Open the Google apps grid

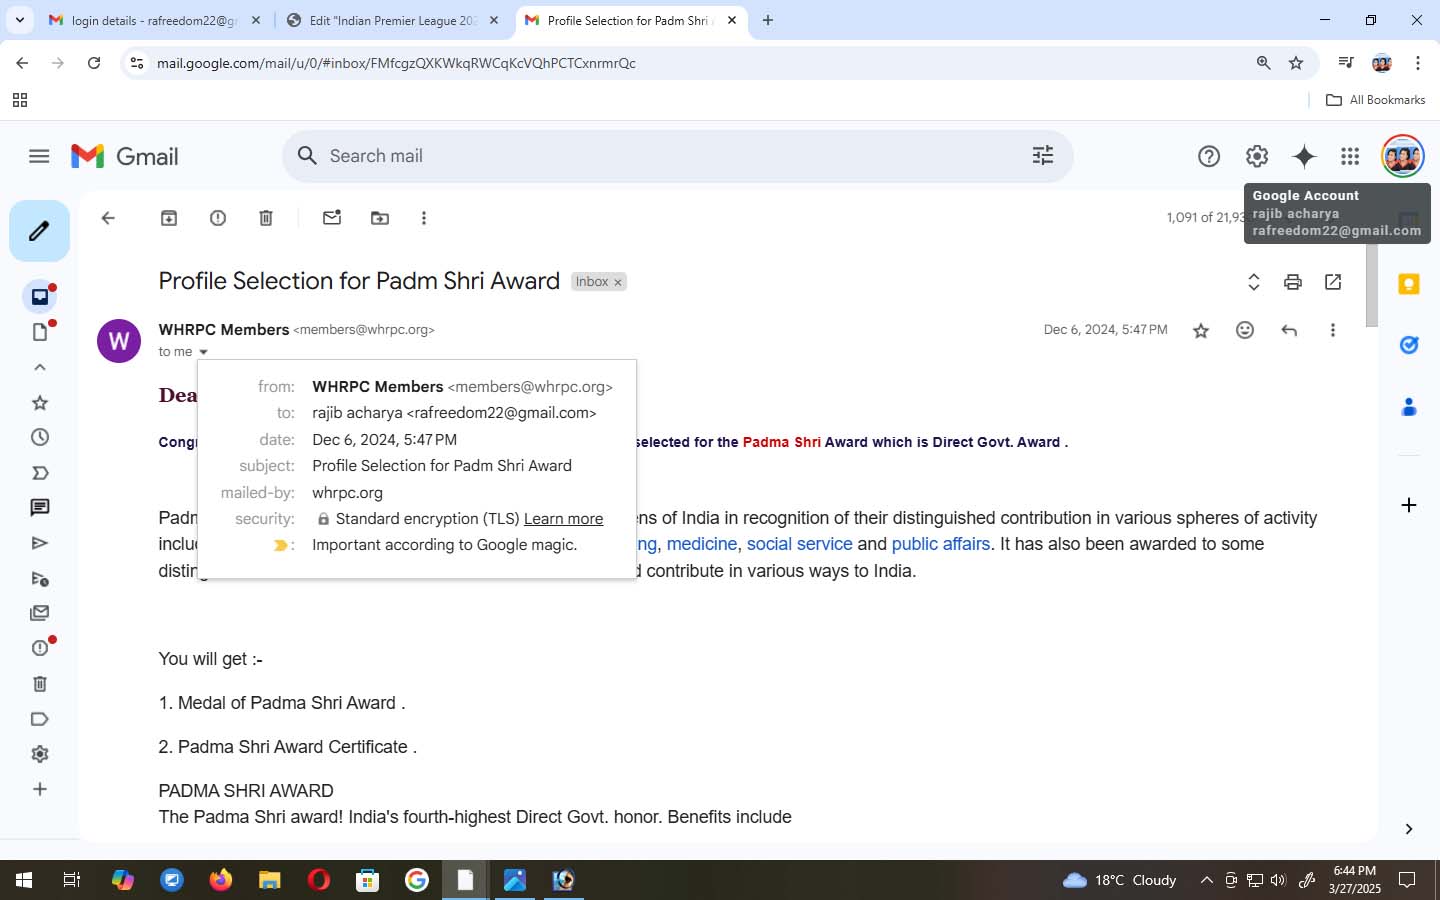click(x=1350, y=156)
